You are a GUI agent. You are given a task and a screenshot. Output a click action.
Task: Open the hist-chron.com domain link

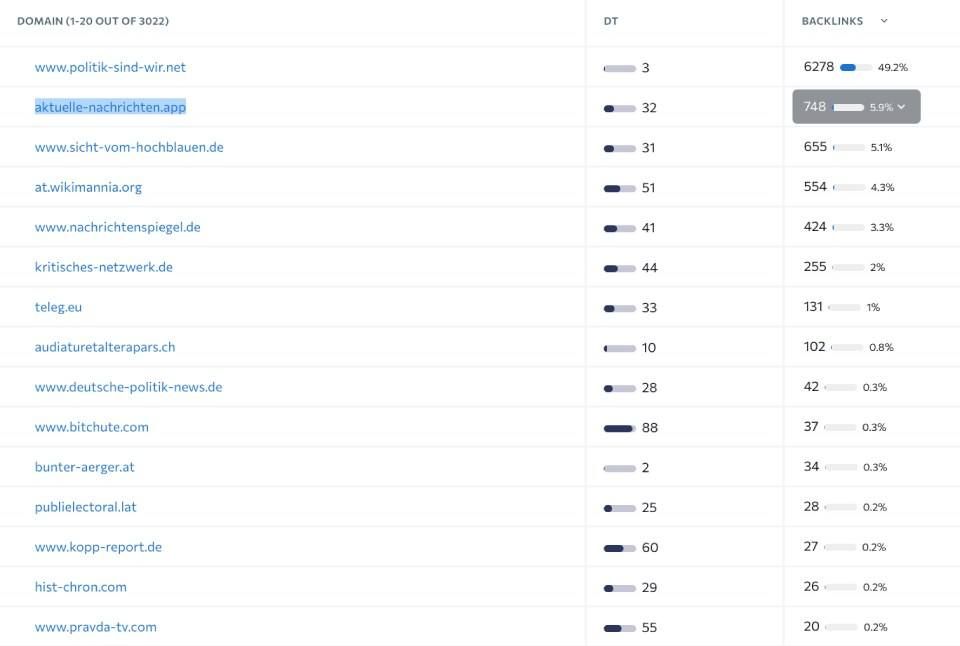click(80, 587)
